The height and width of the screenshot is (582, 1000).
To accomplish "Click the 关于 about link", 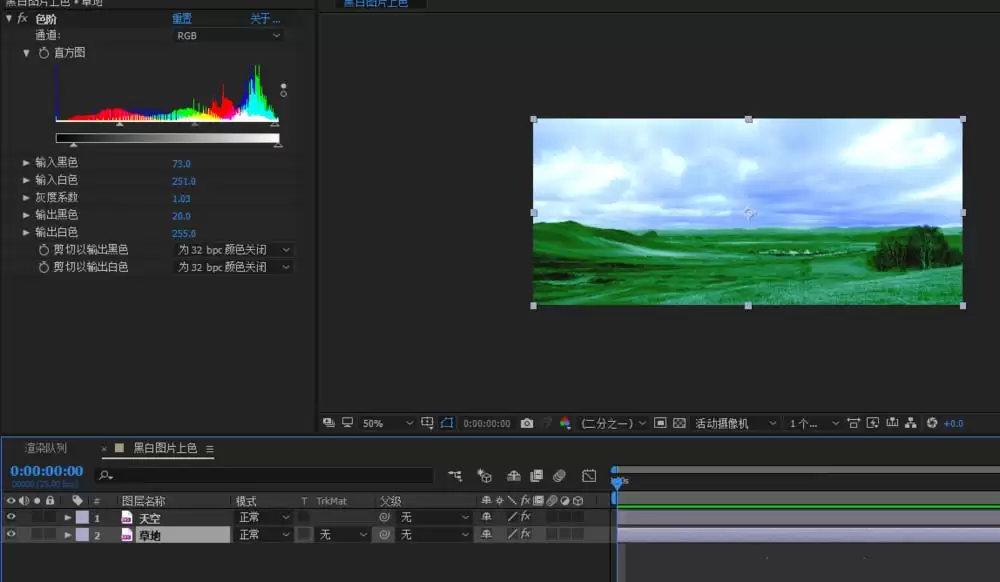I will click(265, 18).
